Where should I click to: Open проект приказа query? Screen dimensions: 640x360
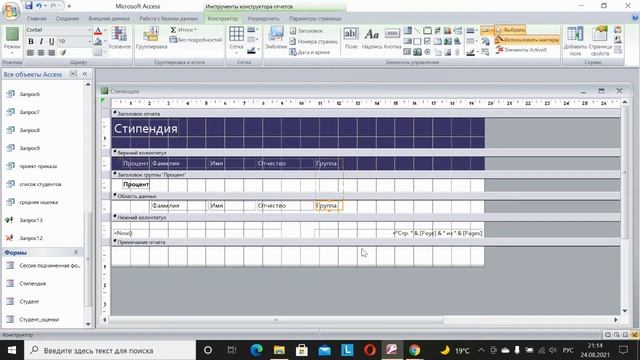[38, 166]
